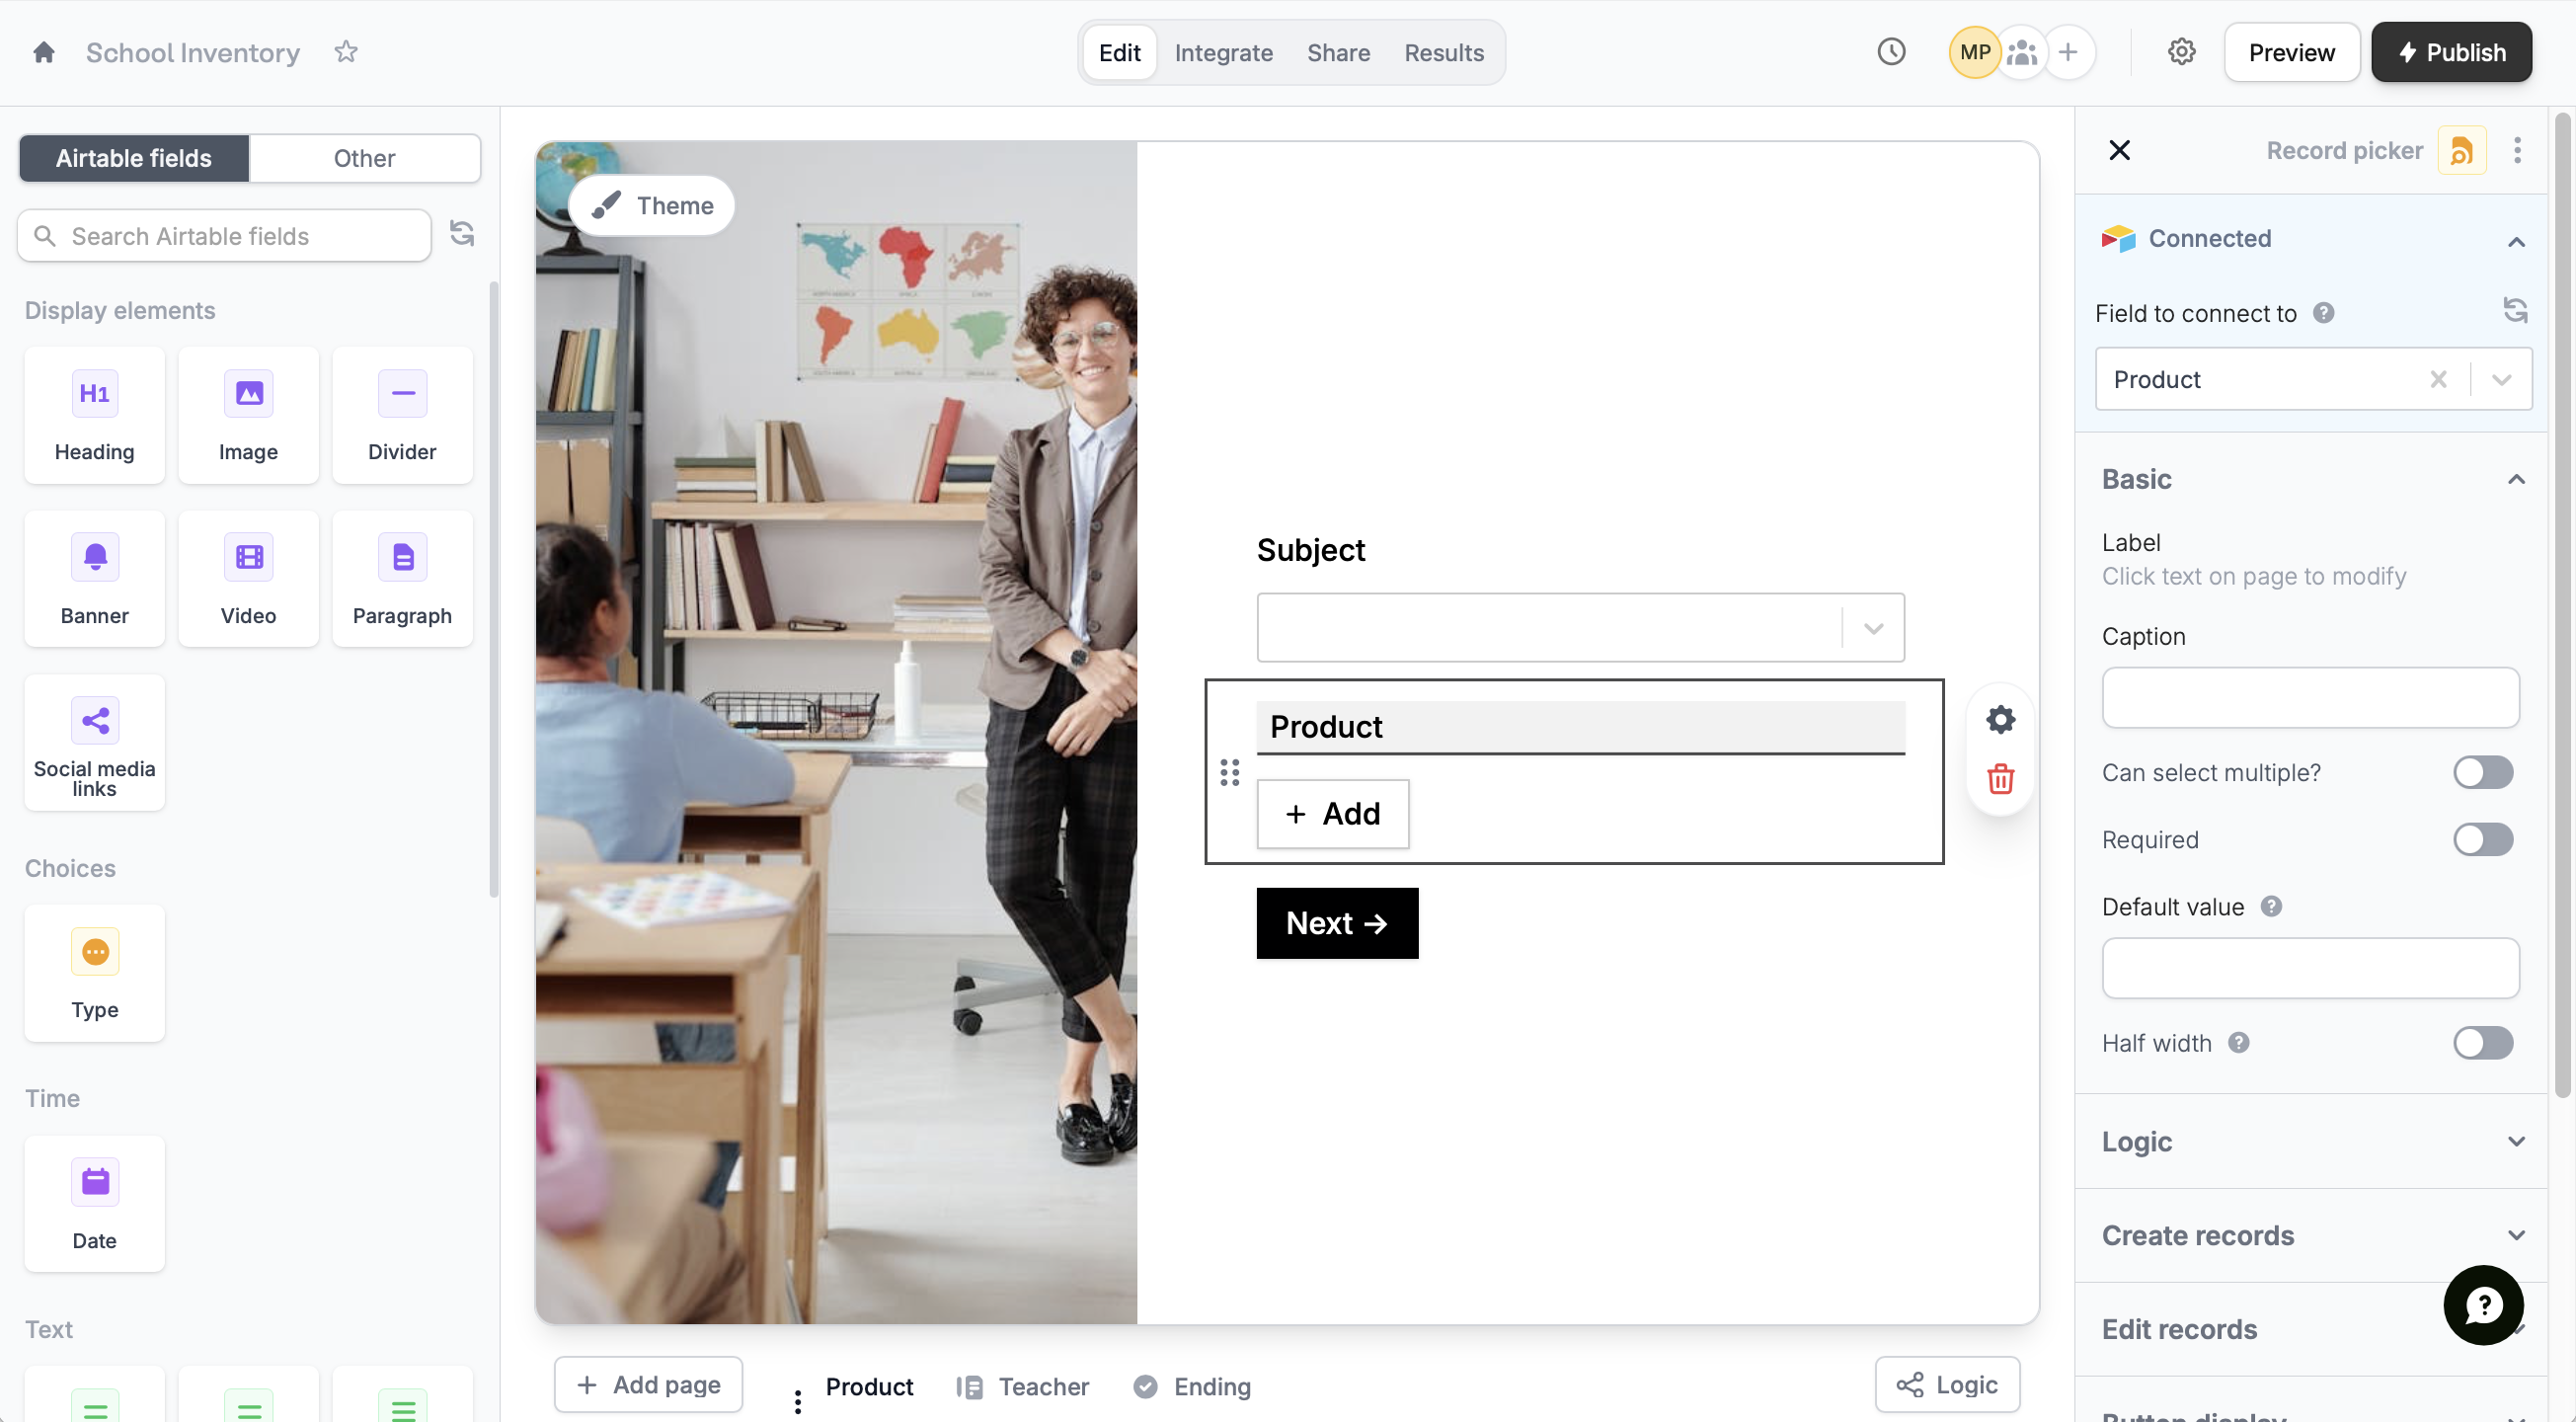Switch to the Other fields tab
2576x1422 pixels.
coord(364,158)
